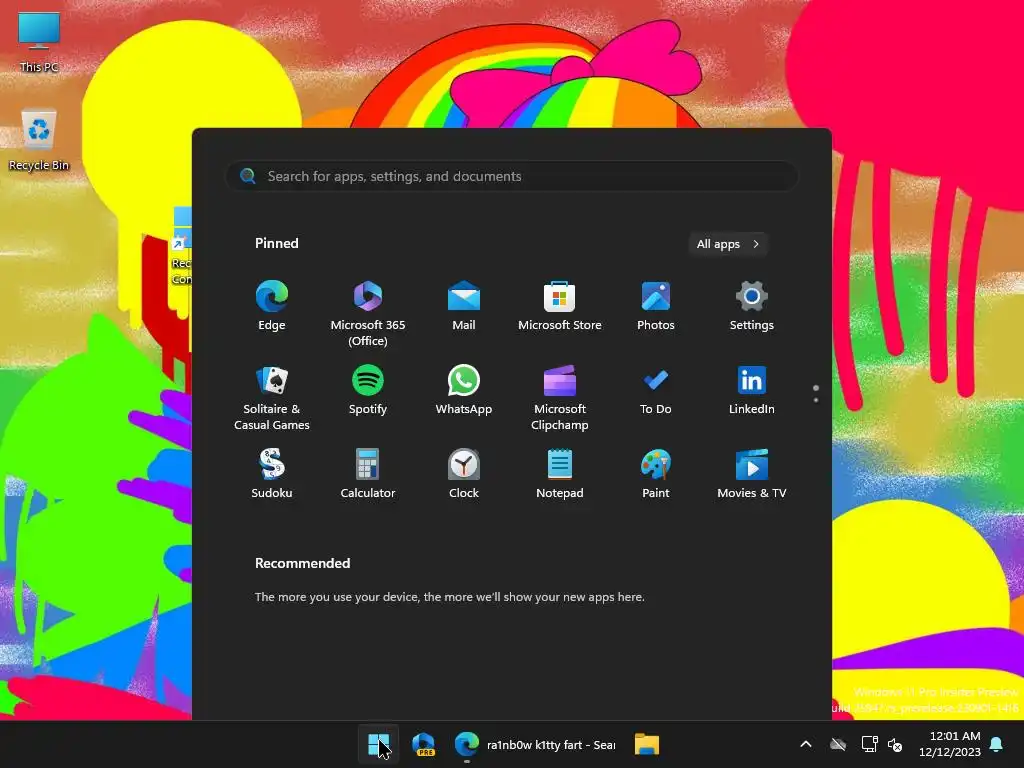The height and width of the screenshot is (768, 1024).
Task: Open the network status tray icon
Action: point(869,744)
